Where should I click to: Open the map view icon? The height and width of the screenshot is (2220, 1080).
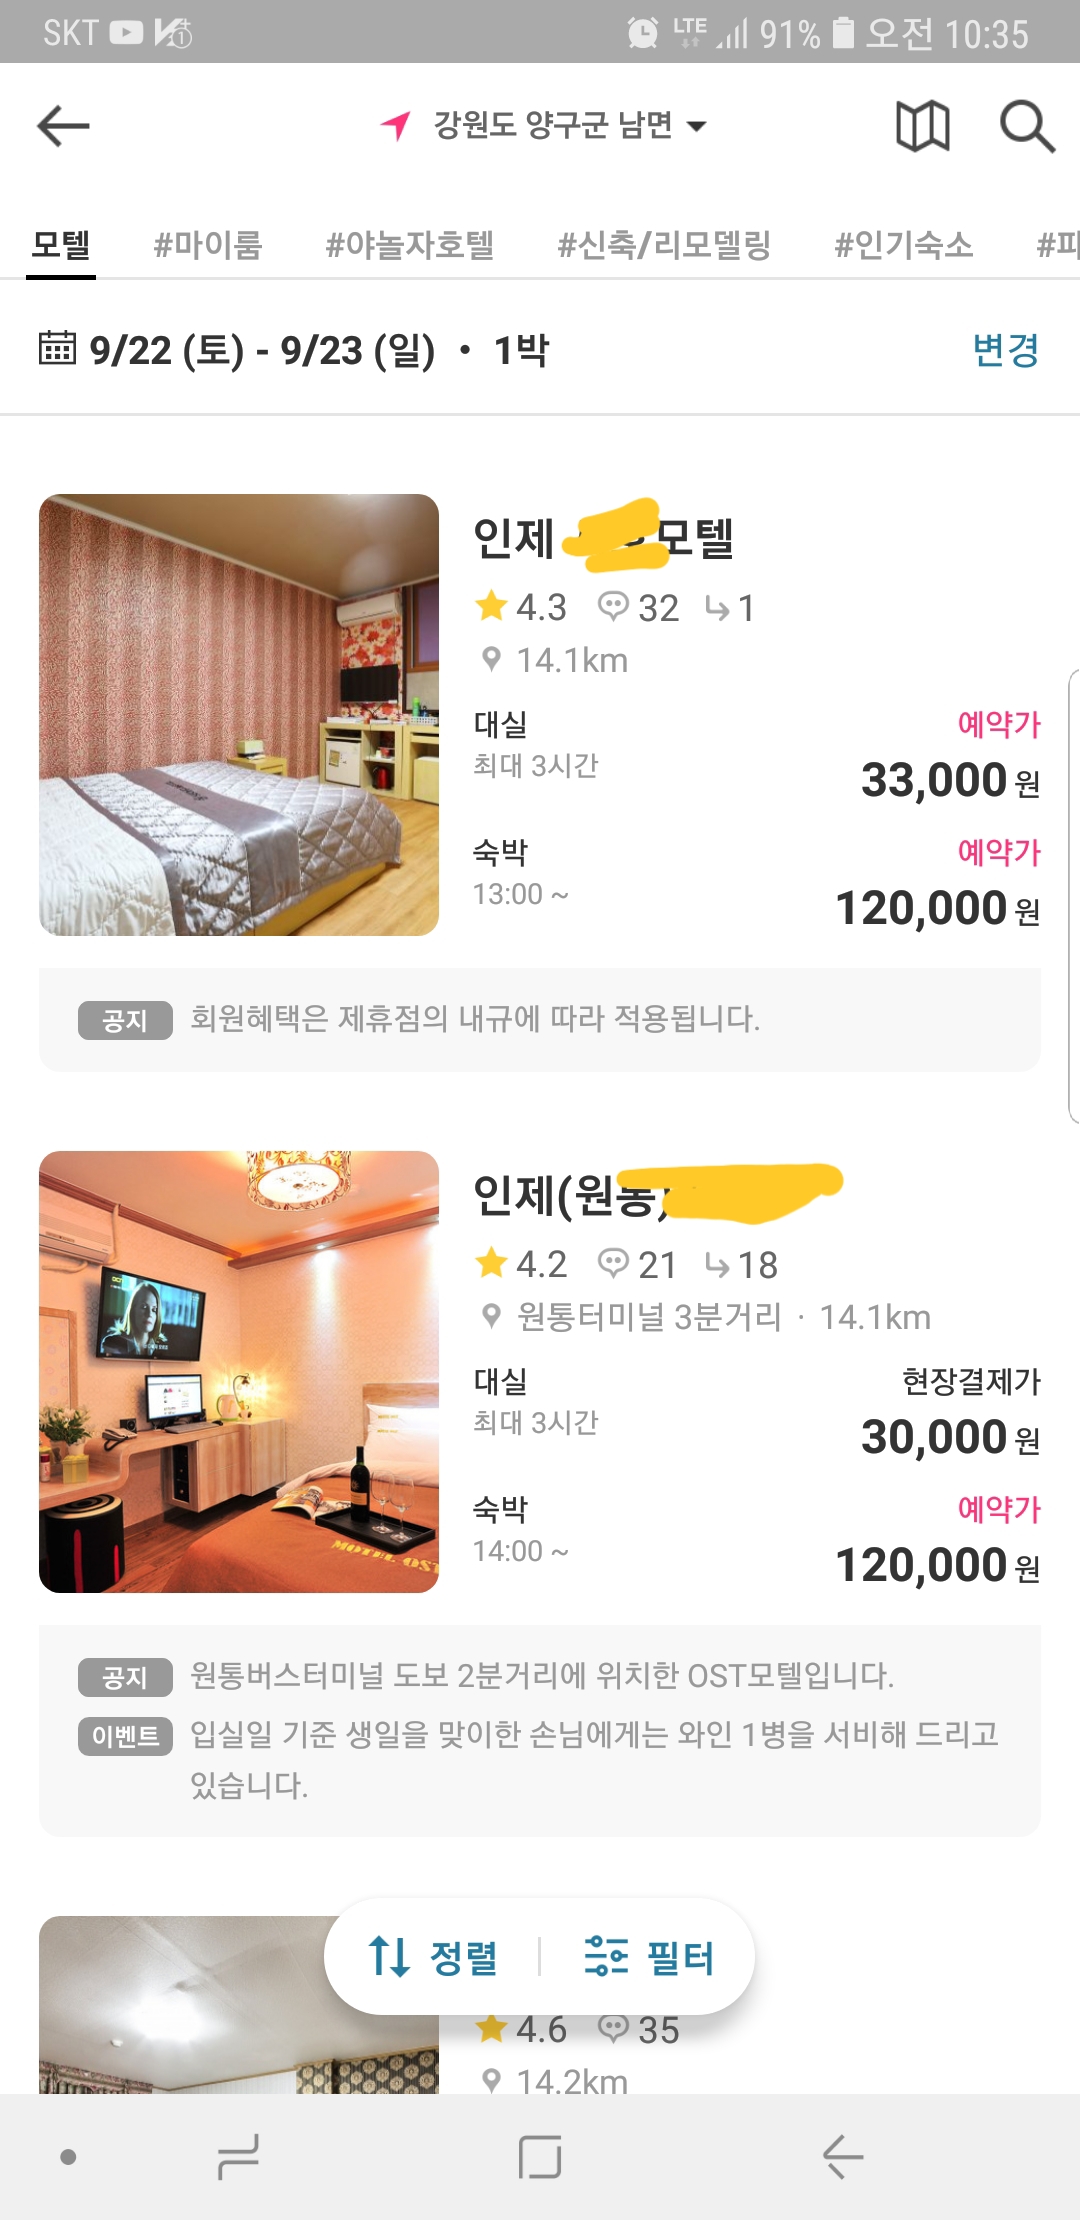(922, 126)
